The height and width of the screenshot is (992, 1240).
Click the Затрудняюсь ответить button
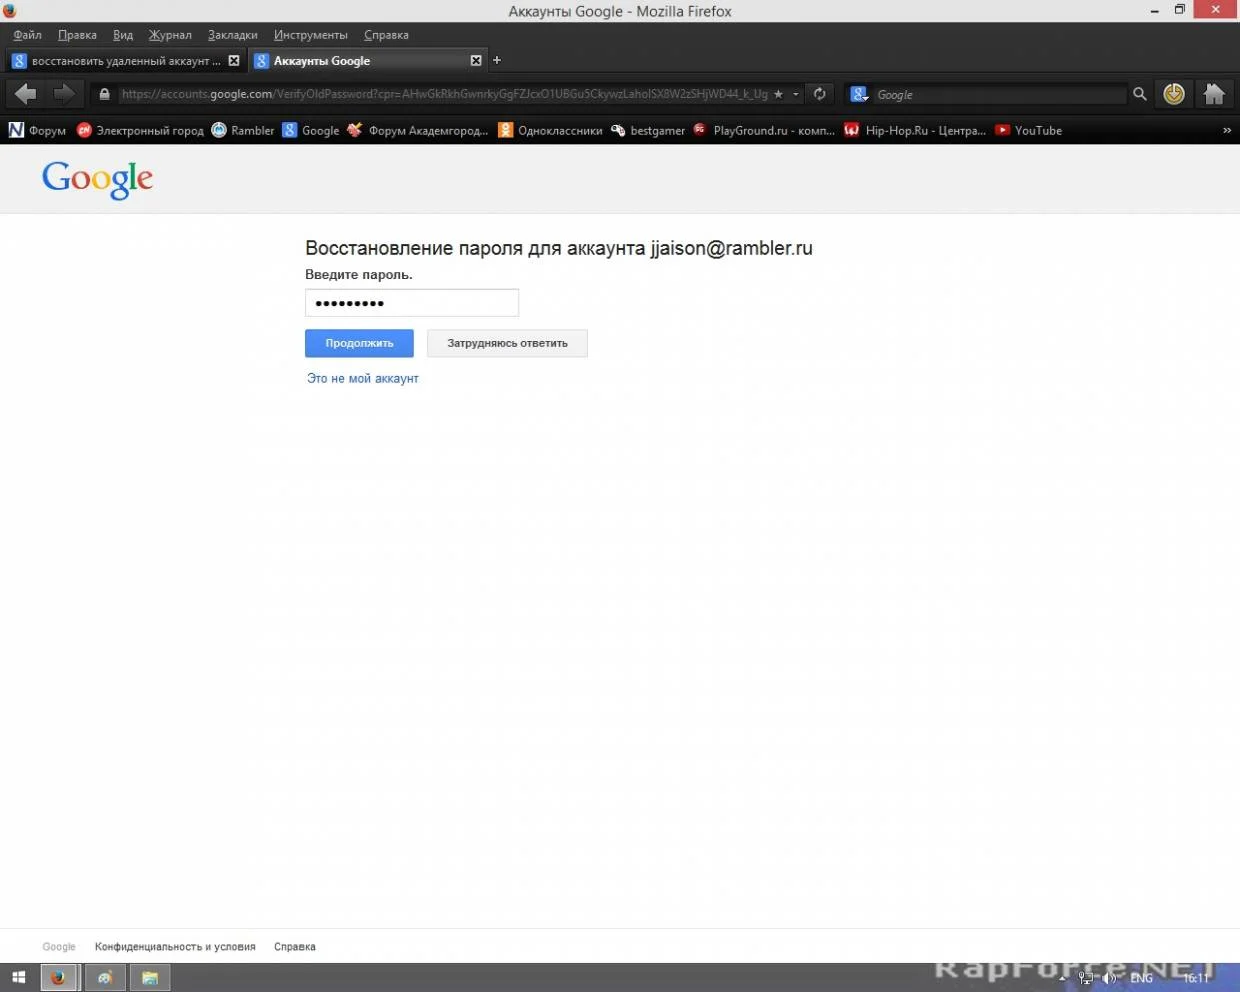507,343
